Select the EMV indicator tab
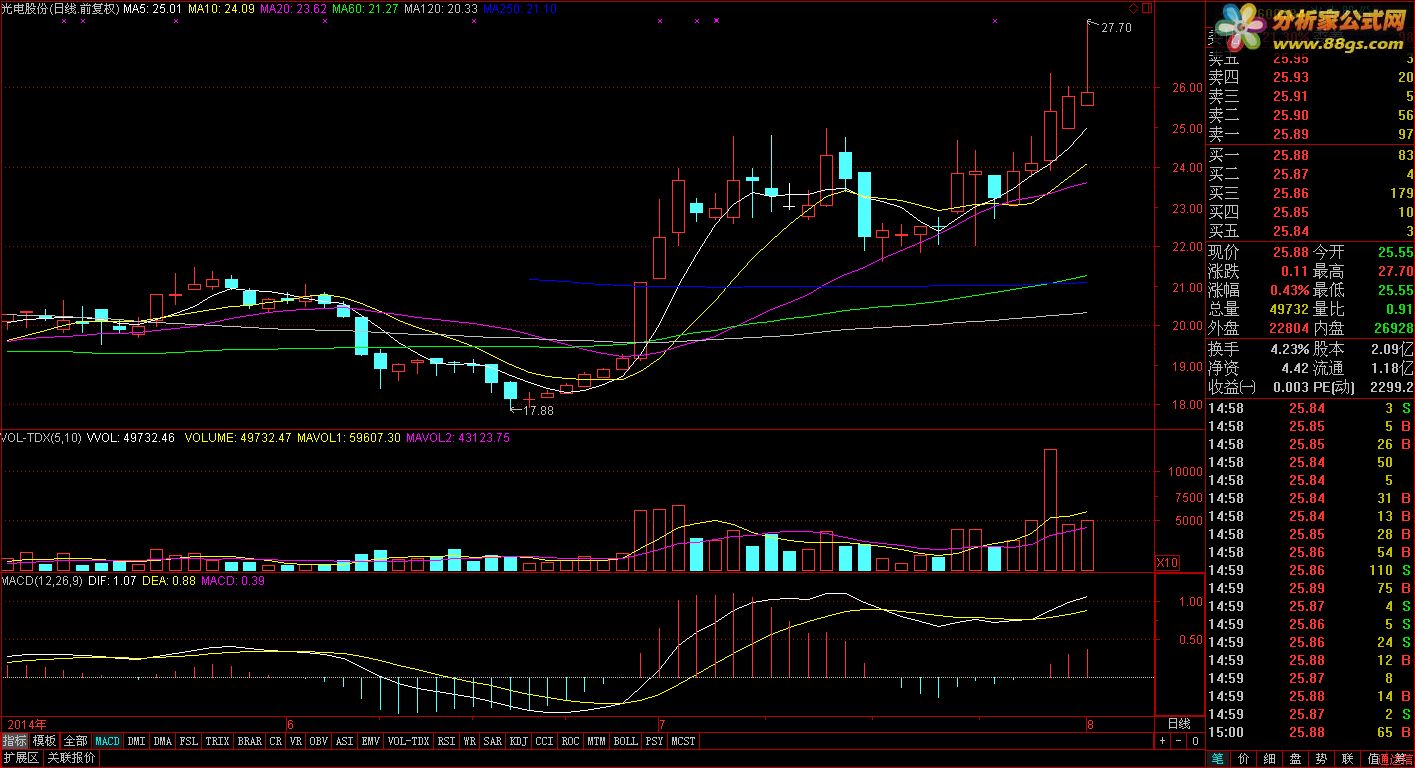This screenshot has height=768, width=1415. pos(370,741)
